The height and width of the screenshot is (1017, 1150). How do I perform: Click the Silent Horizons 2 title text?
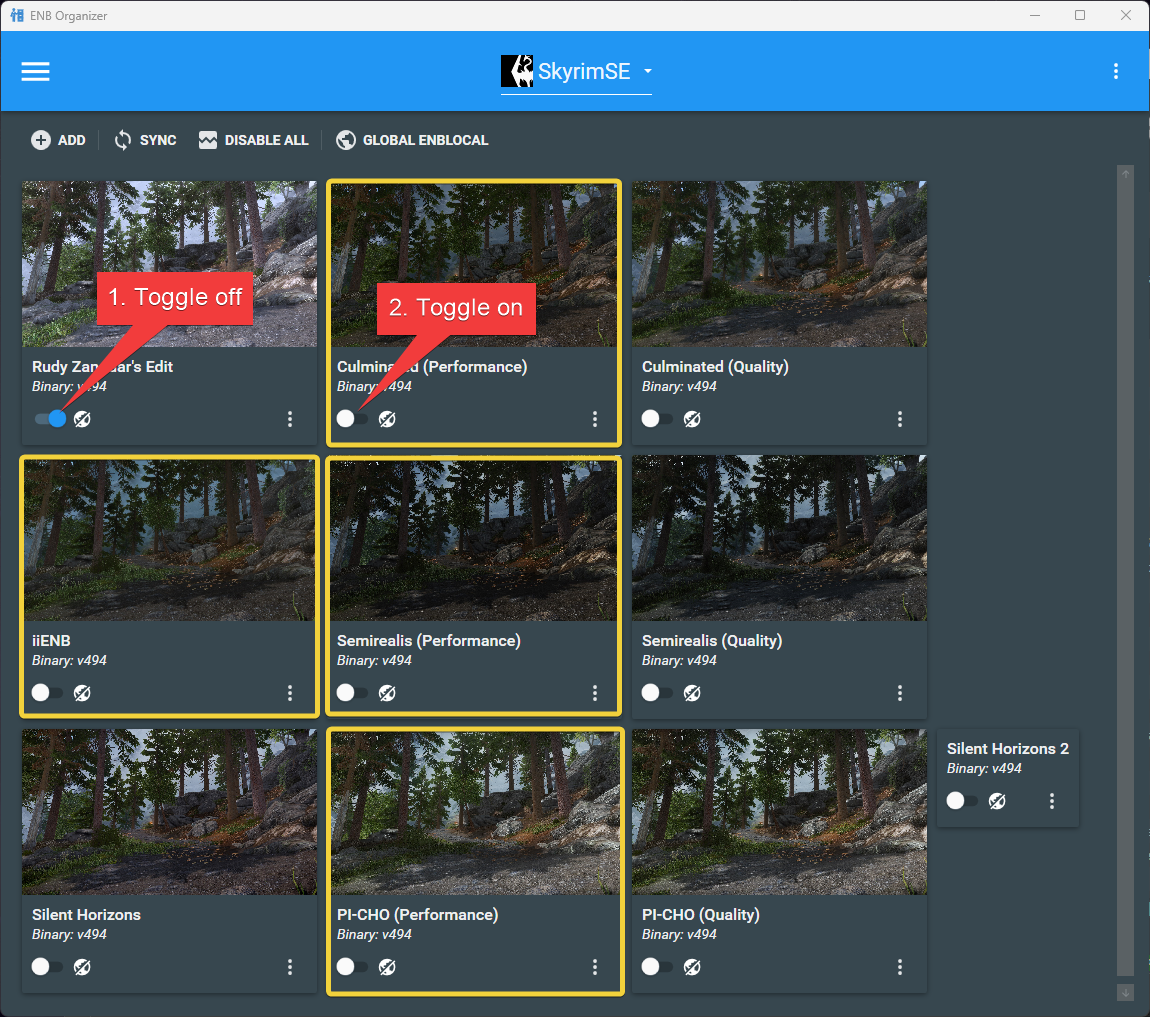point(1008,749)
